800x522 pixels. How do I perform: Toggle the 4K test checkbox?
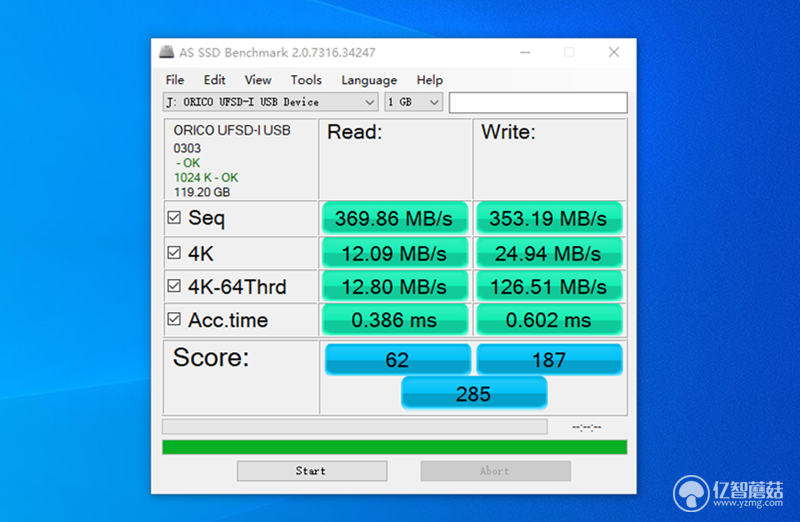pyautogui.click(x=174, y=253)
